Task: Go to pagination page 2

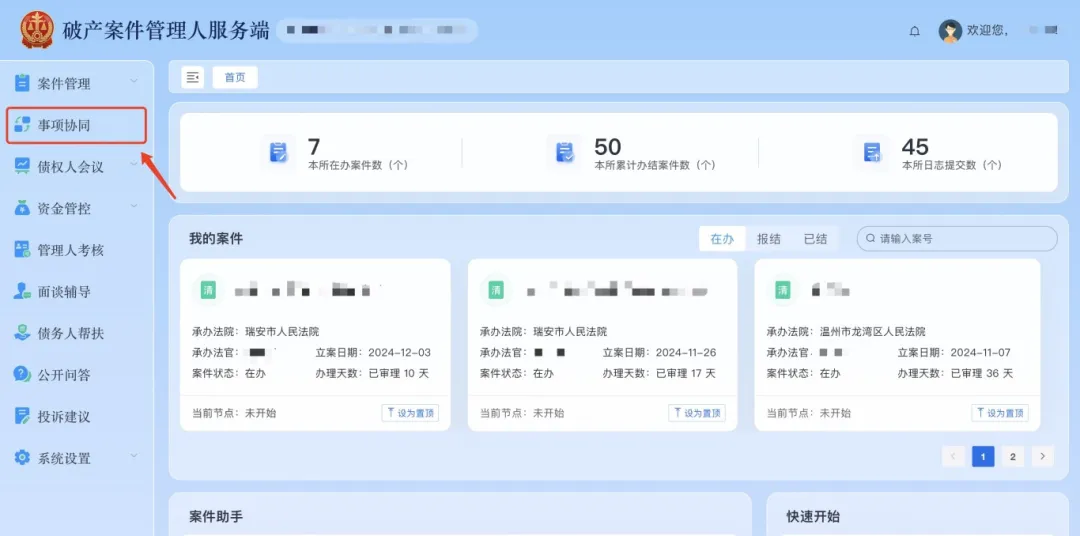Action: [1012, 456]
